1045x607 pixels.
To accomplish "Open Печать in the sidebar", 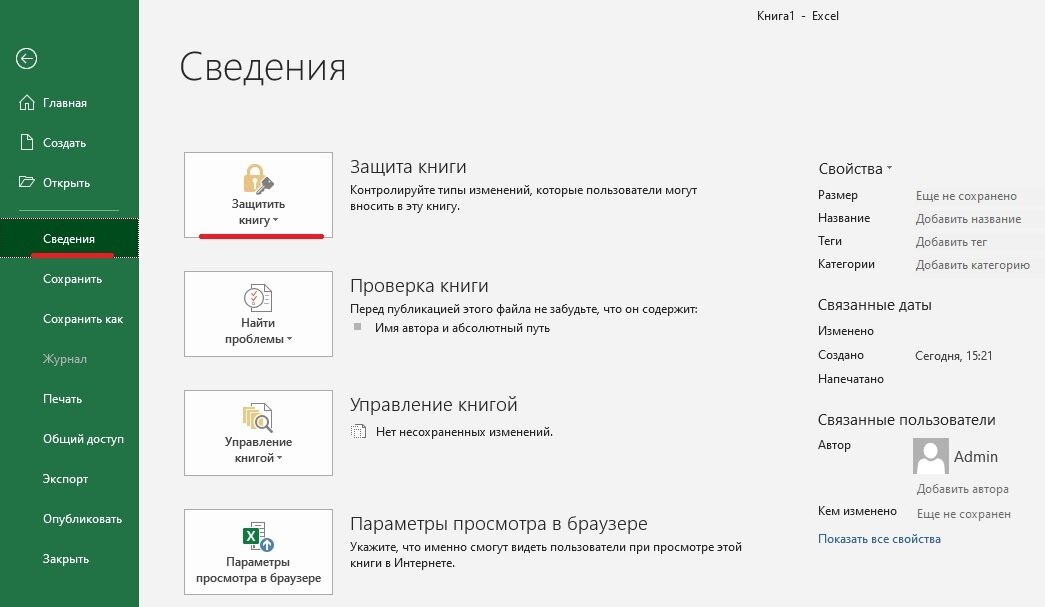I will pyautogui.click(x=69, y=398).
